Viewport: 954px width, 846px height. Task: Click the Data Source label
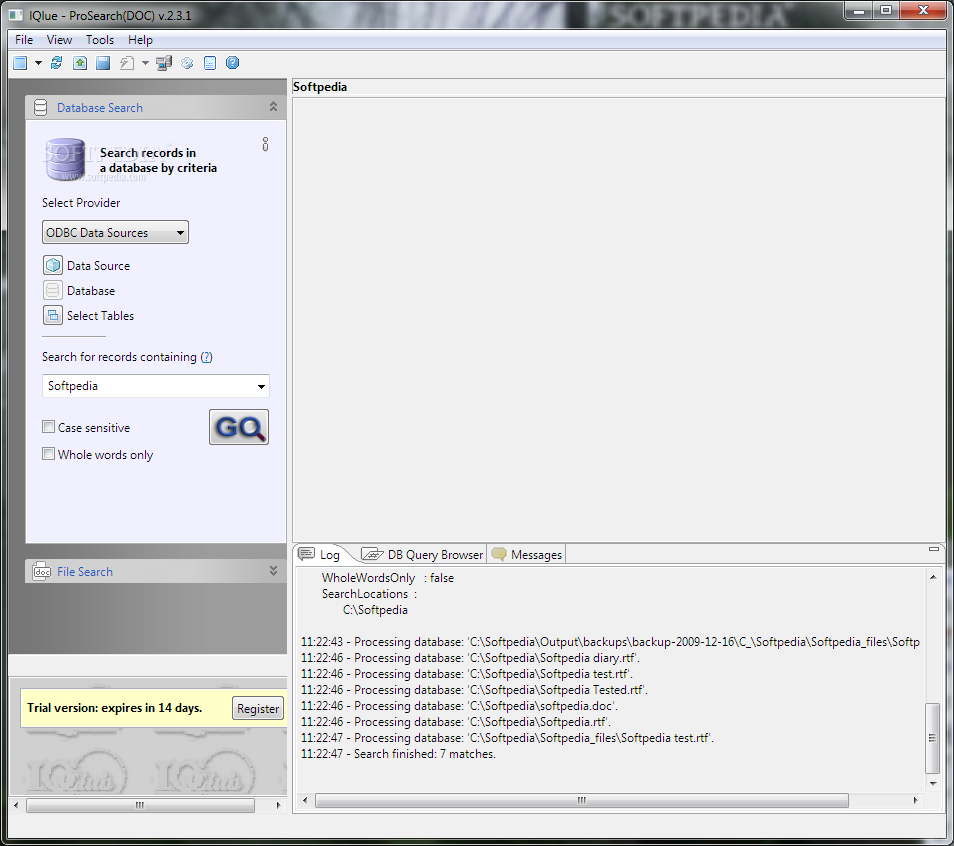[x=99, y=265]
